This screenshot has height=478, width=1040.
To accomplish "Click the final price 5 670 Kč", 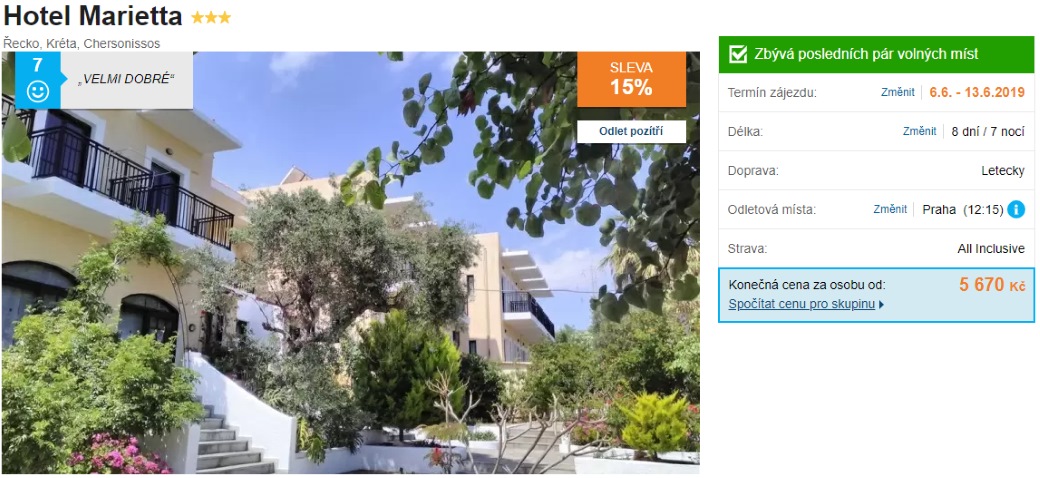I will pos(992,285).
